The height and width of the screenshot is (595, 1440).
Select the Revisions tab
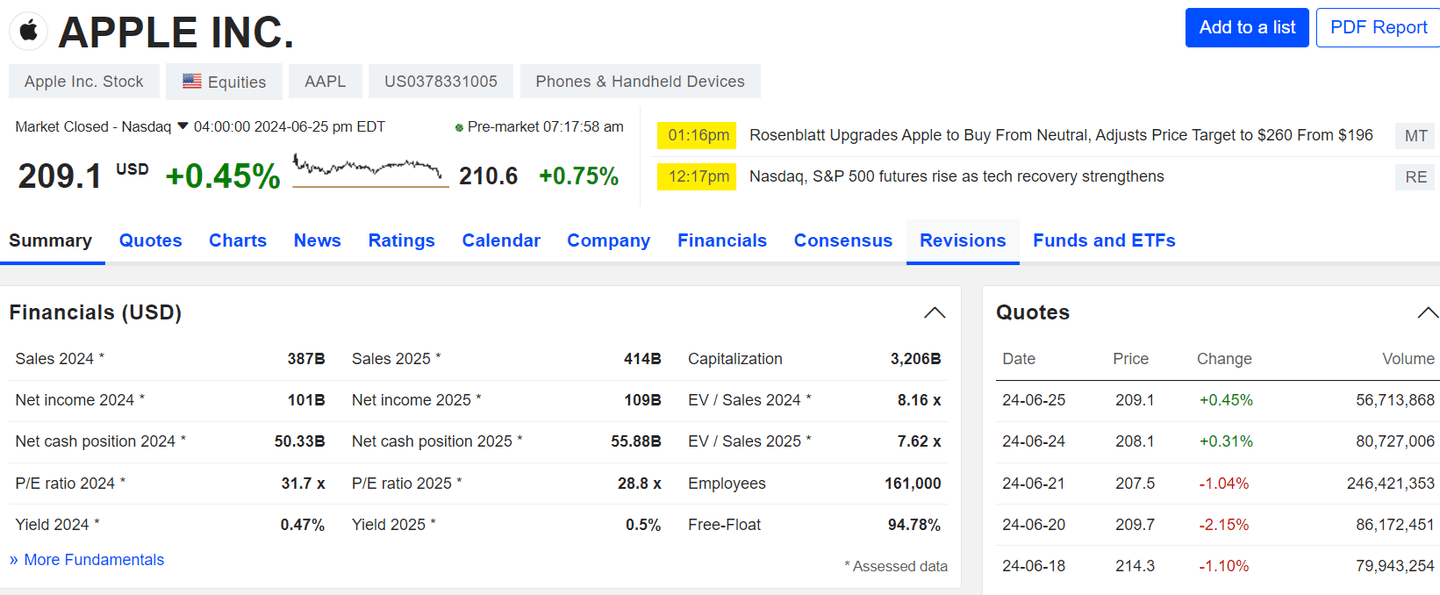962,240
